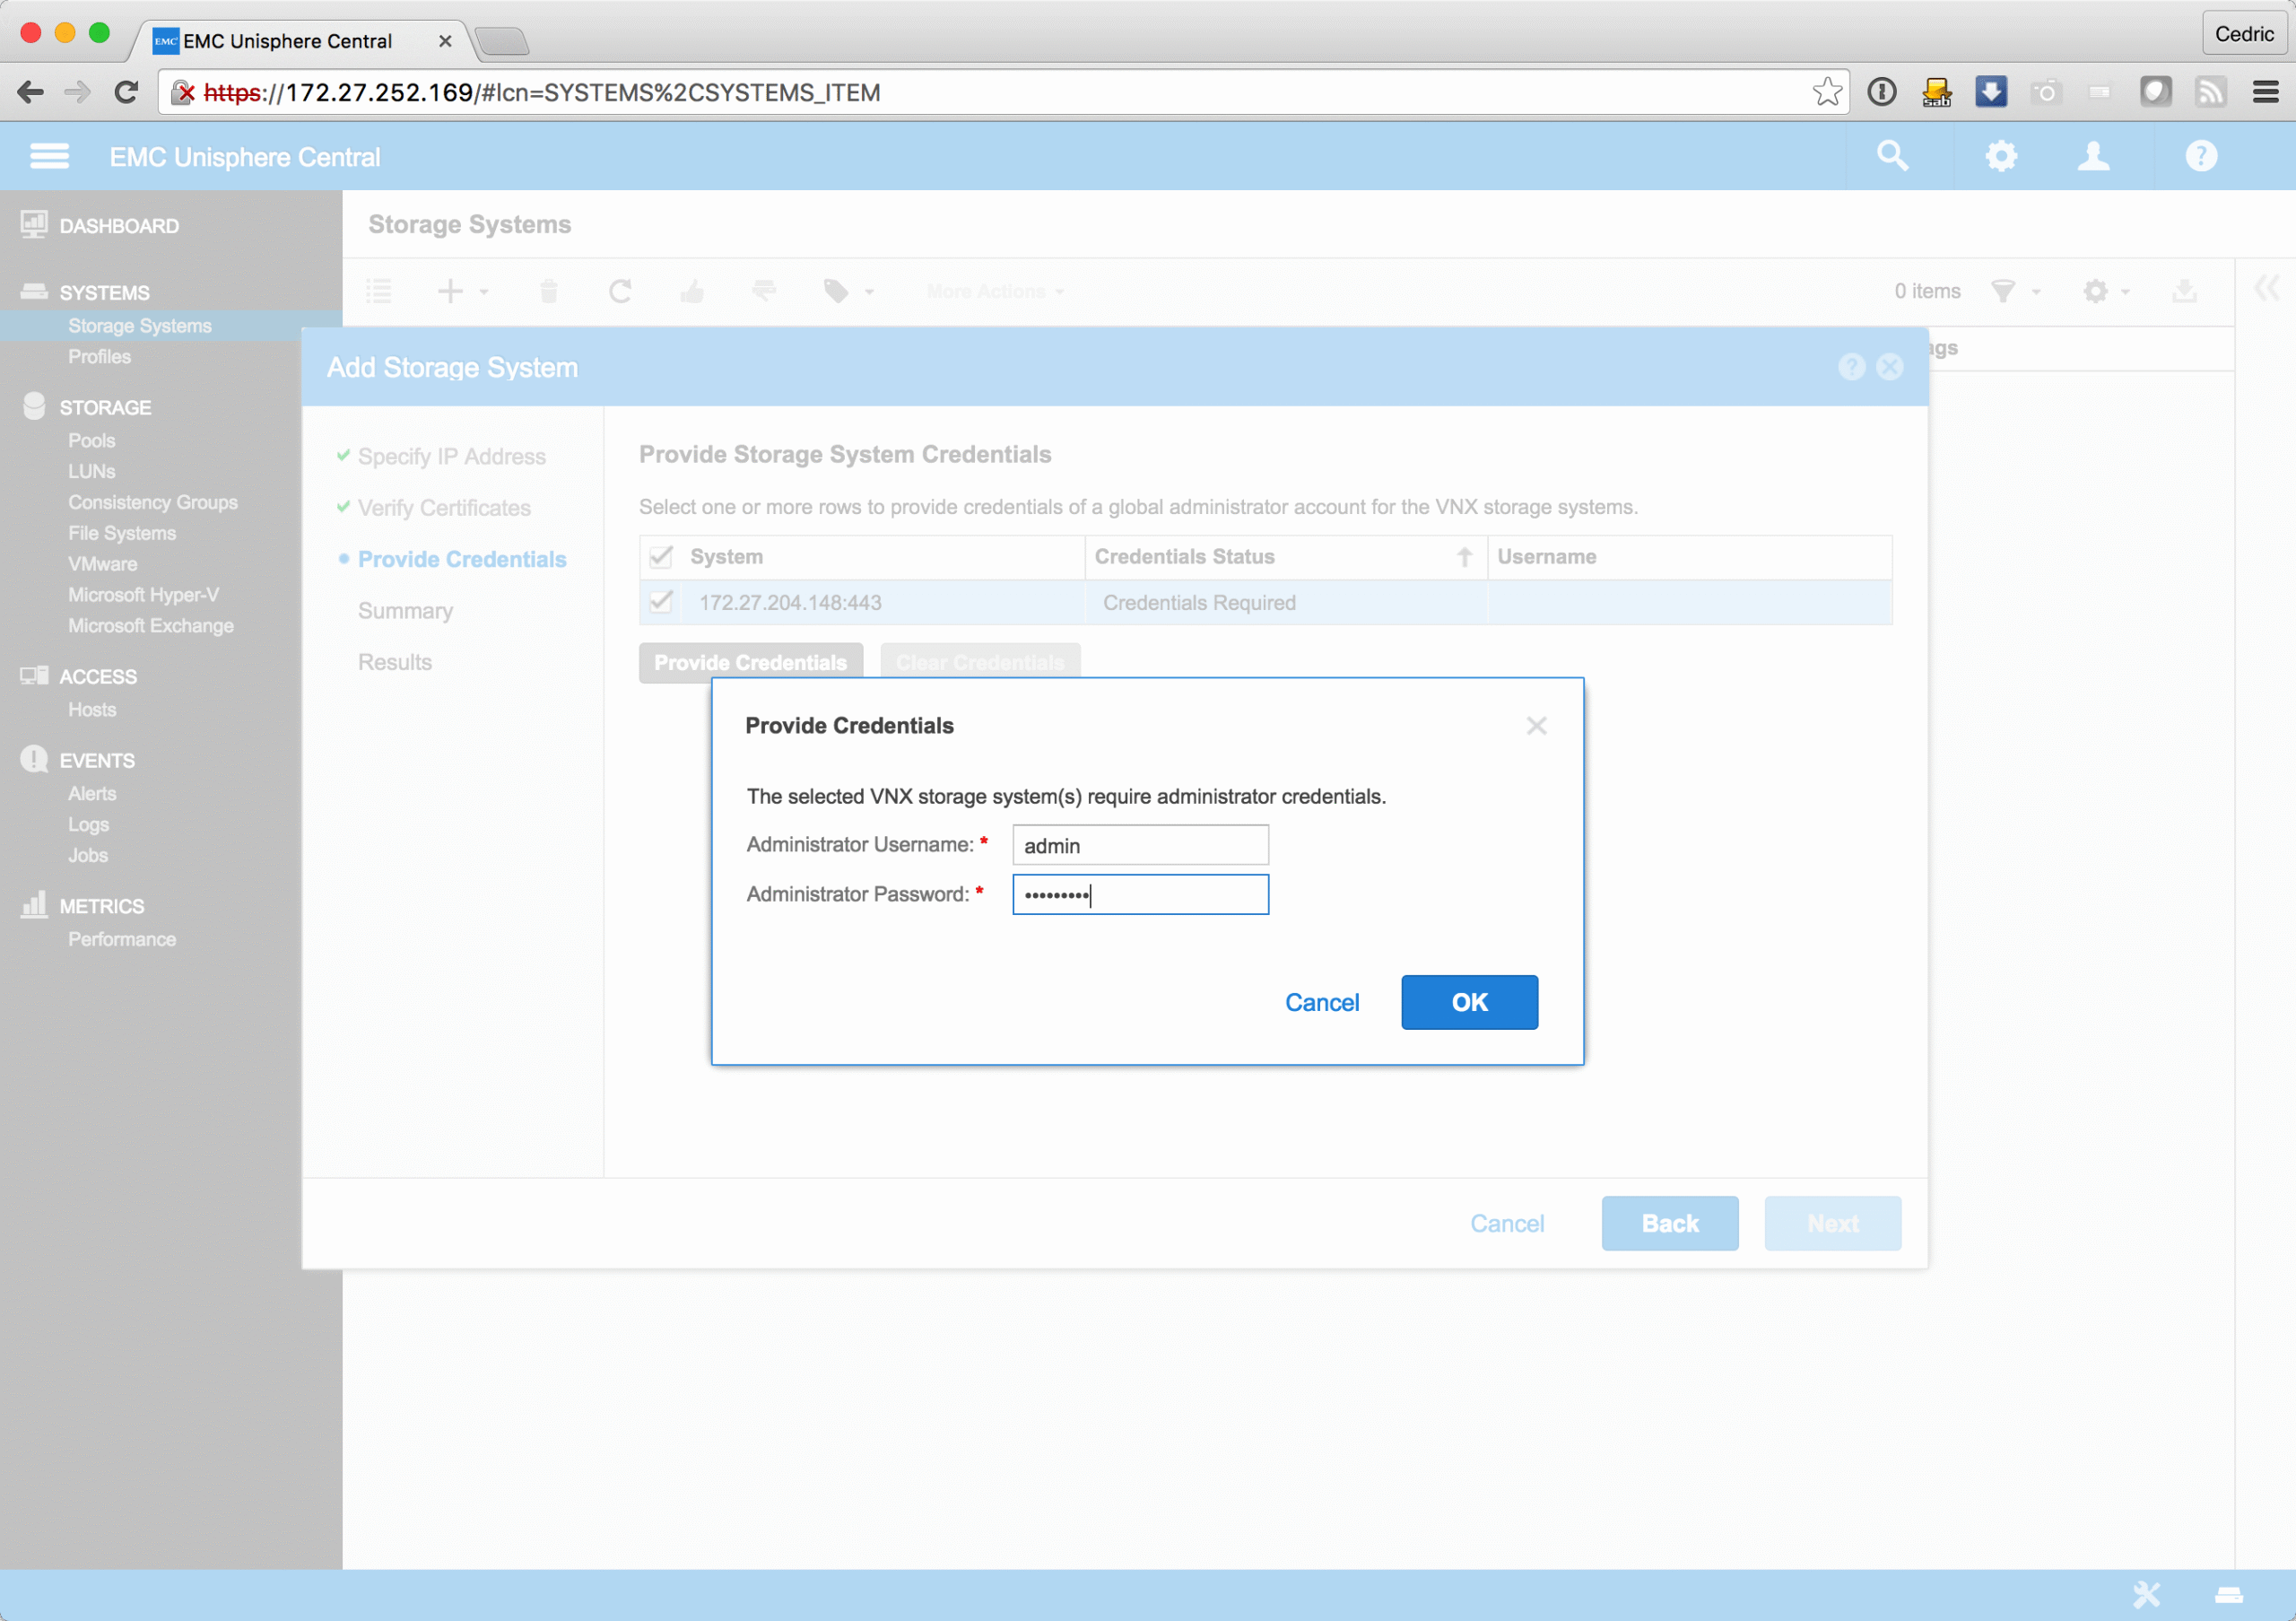Click the thumbs-up icon in toolbar
2296x1621 pixels.
coord(692,291)
